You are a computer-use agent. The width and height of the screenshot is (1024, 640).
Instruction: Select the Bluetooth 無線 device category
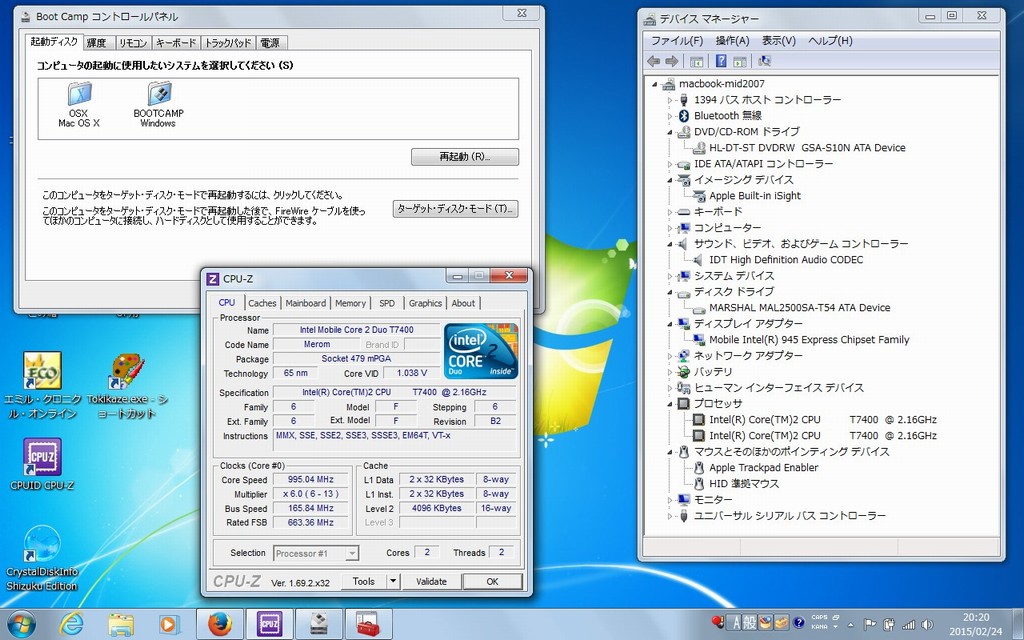[x=728, y=116]
